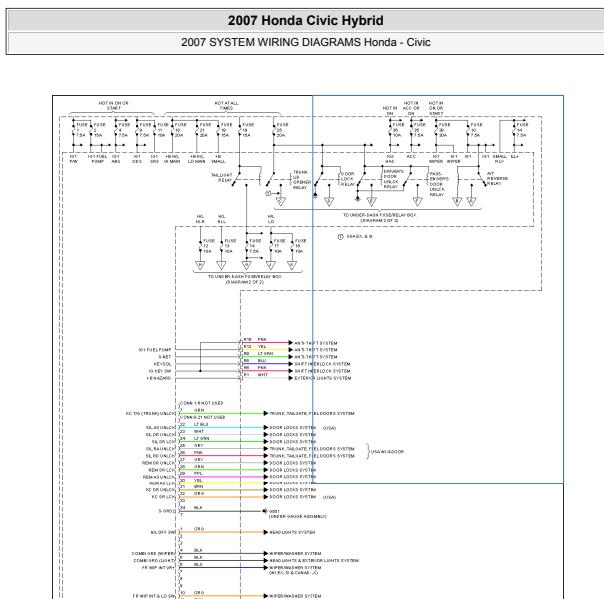This screenshot has width=604, height=599.
Task: Select the 'COMBI GND (LIGHT)' input label
Action: (154, 561)
